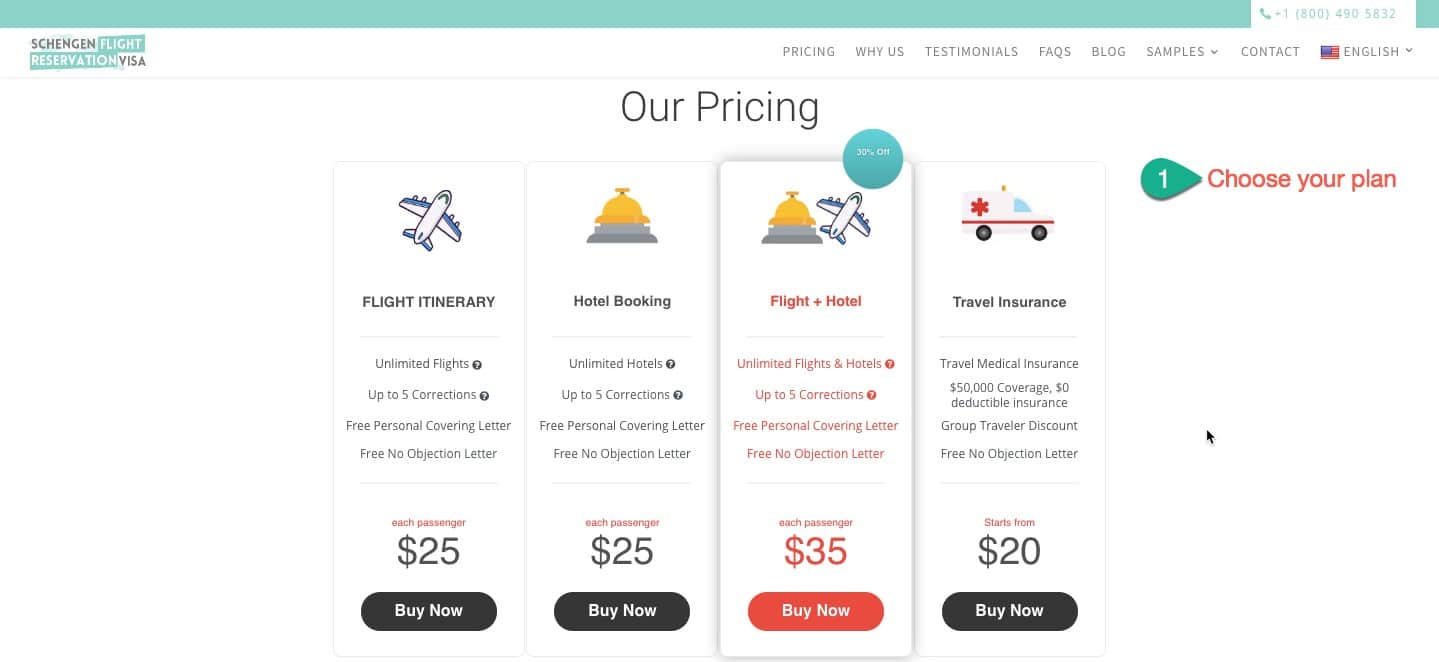Click red help icon beside Unlimited Flights & Hotels

pos(889,365)
